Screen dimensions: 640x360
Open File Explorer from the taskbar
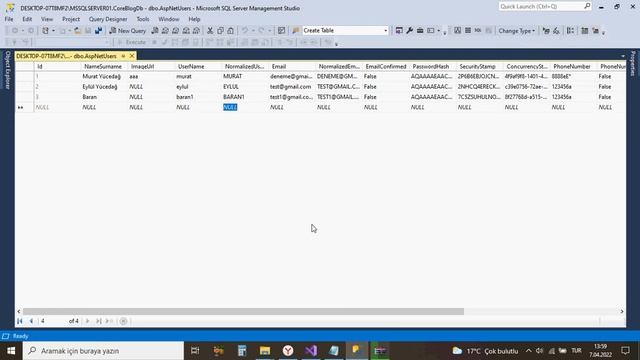pos(265,351)
